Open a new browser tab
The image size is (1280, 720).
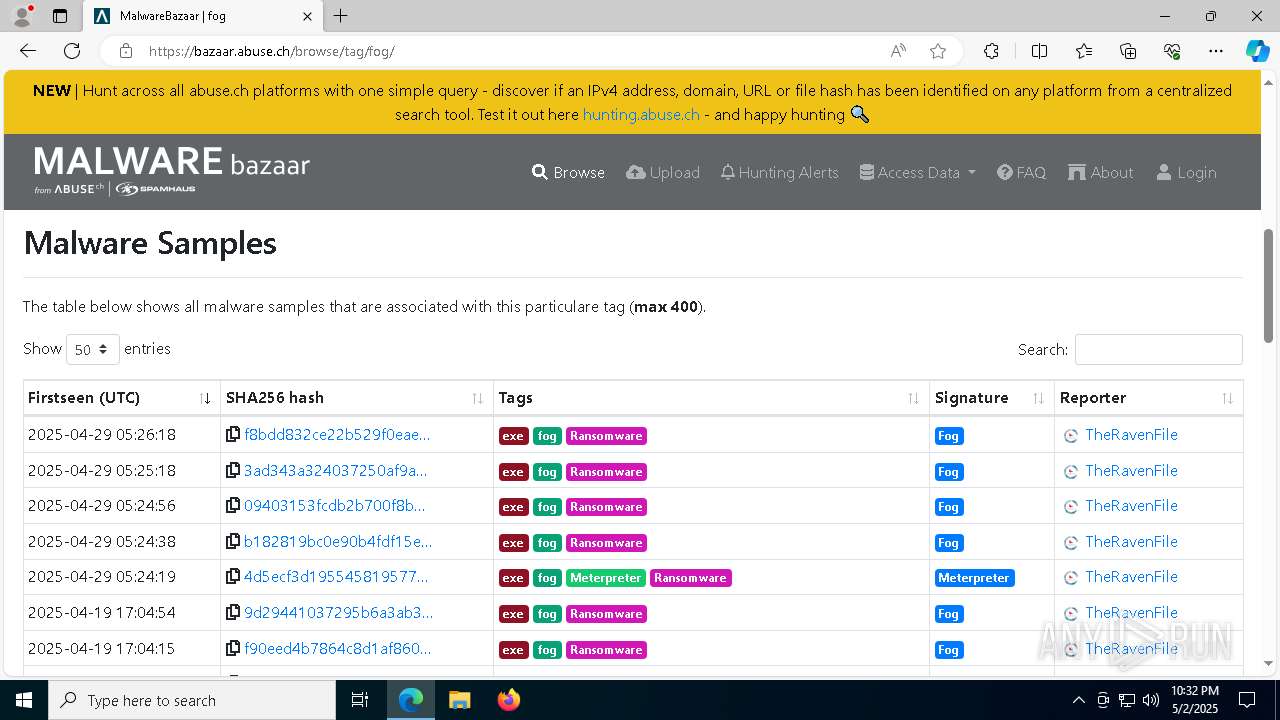[341, 16]
